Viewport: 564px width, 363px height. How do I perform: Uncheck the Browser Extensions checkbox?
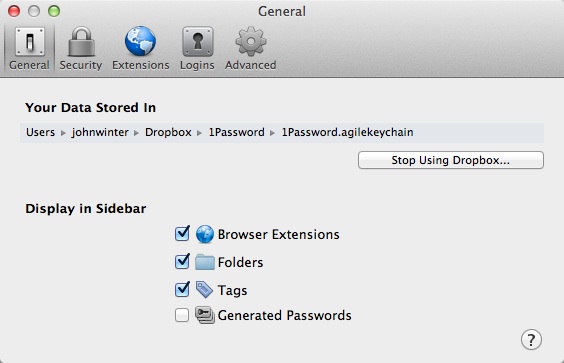182,234
